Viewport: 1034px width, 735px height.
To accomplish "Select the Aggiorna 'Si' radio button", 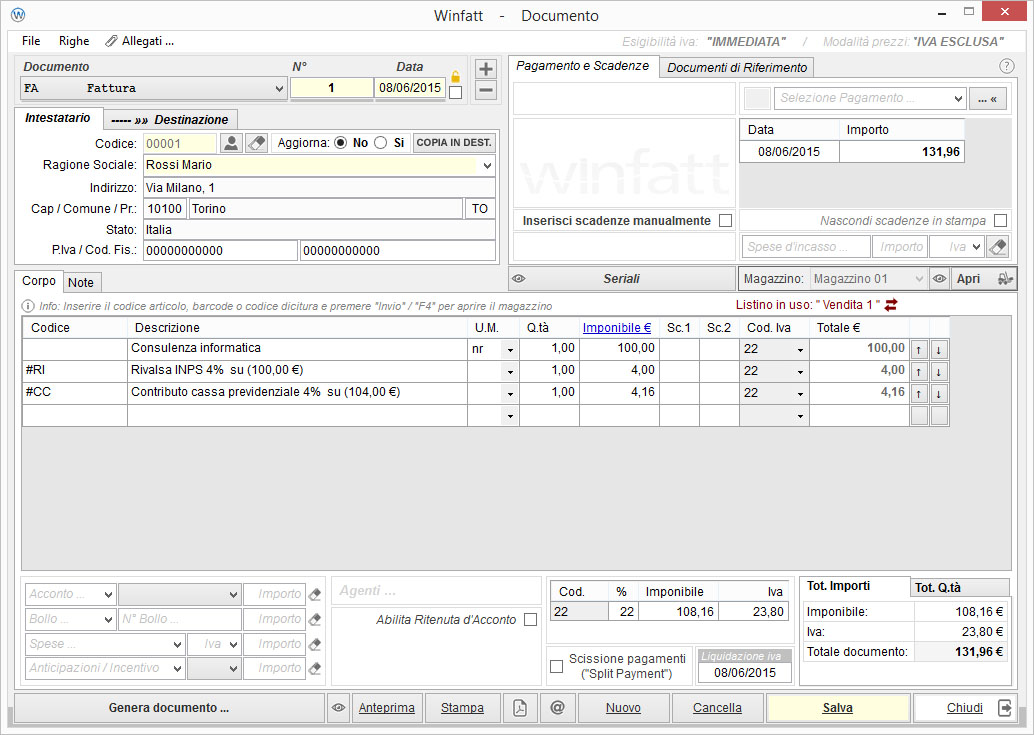I will (x=380, y=143).
